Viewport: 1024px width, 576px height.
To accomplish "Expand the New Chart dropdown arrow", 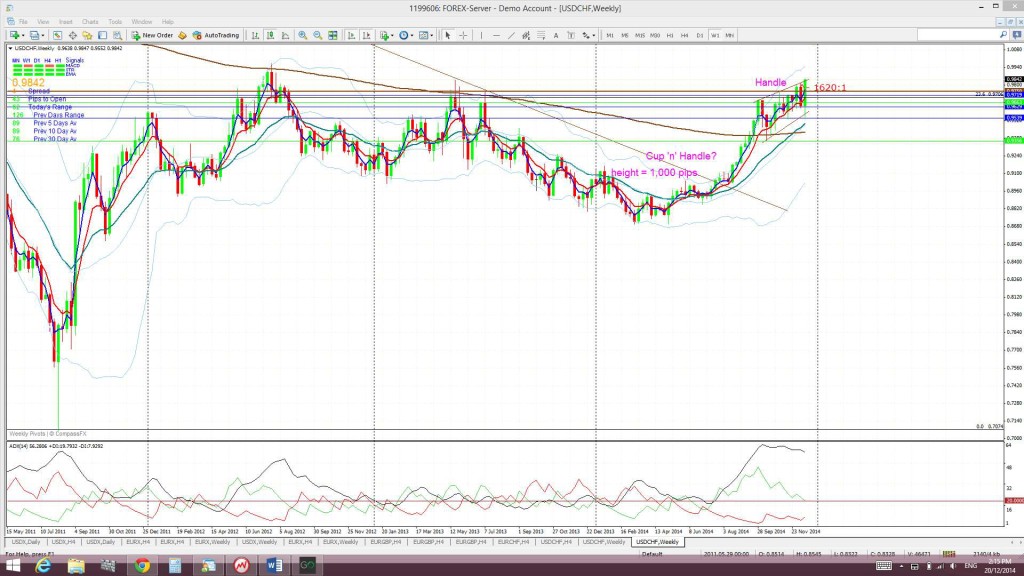I will coord(23,35).
